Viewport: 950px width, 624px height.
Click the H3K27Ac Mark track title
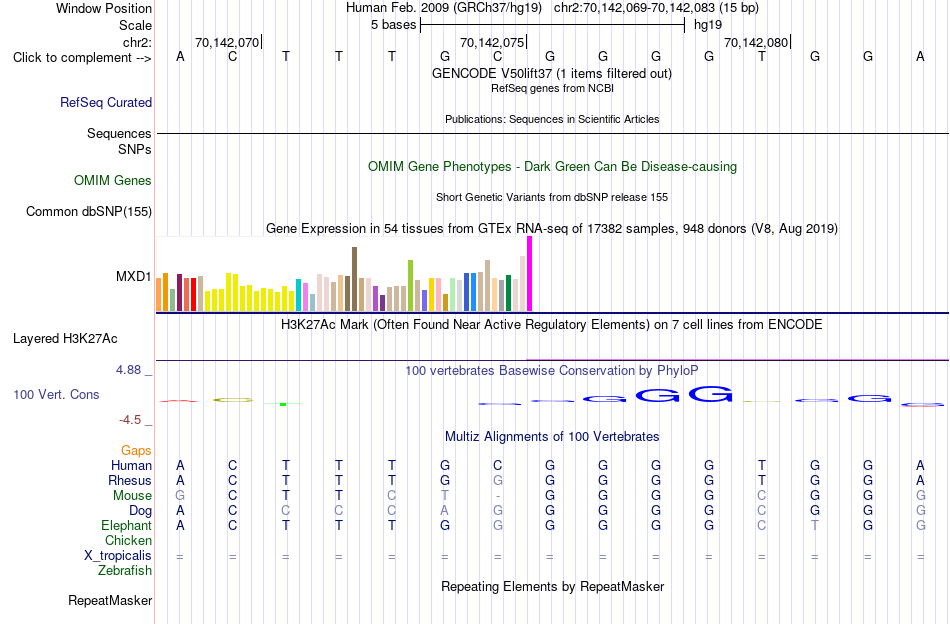click(x=552, y=325)
